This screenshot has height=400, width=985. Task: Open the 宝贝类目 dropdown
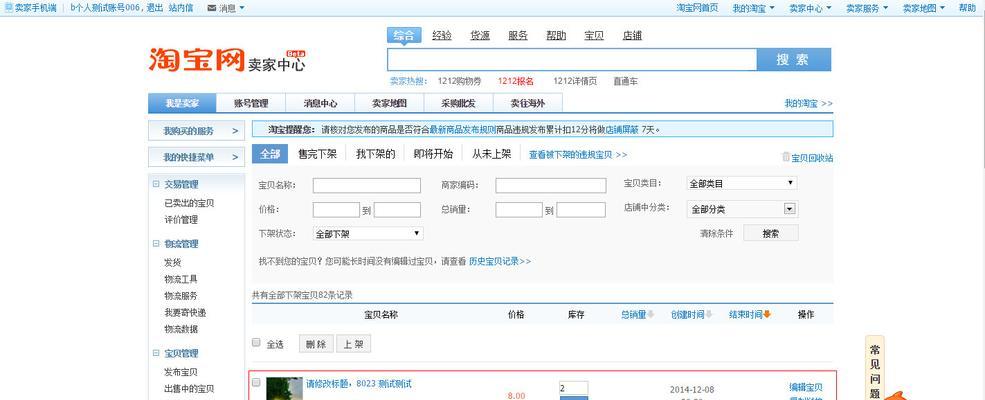tap(741, 183)
